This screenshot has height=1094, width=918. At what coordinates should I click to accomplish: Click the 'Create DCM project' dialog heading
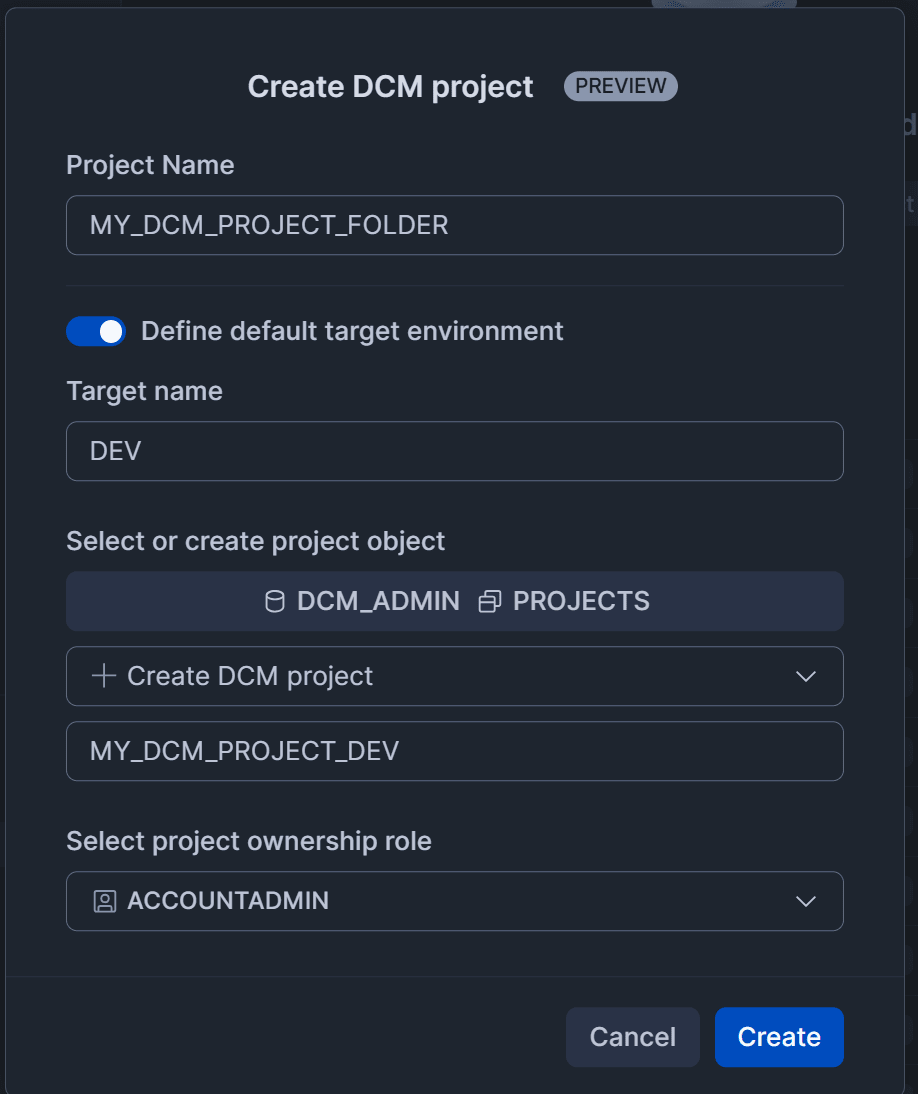coord(390,87)
